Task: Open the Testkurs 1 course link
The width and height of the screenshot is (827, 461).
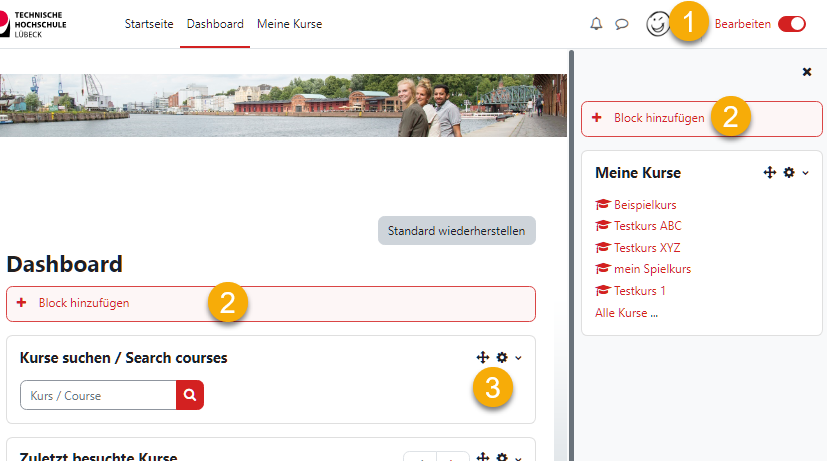Action: point(639,291)
